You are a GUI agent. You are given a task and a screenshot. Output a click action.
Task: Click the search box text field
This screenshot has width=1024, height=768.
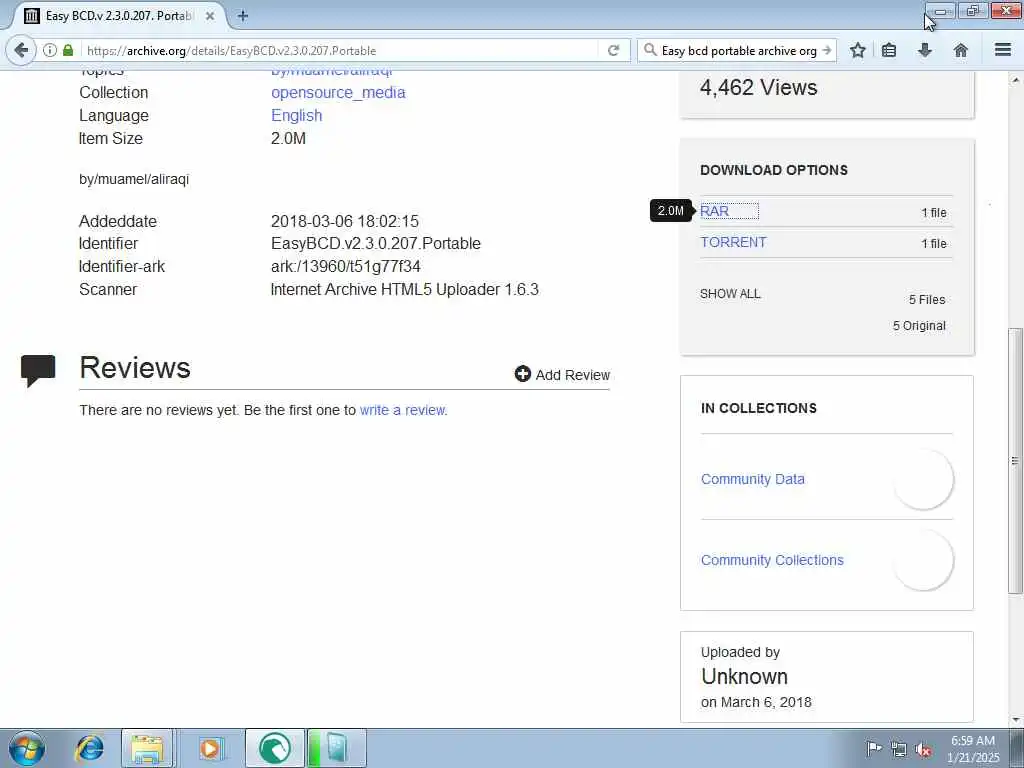739,50
